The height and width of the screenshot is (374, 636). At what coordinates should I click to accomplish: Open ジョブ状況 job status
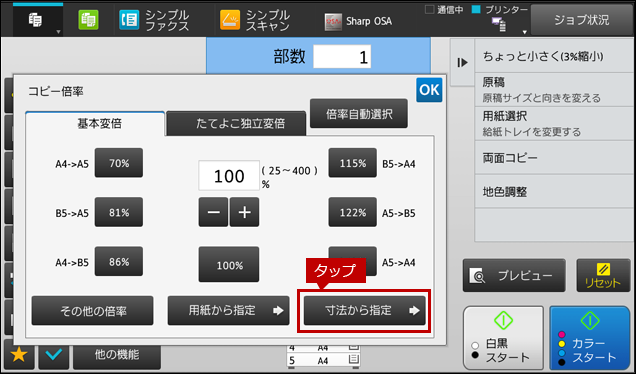582,20
